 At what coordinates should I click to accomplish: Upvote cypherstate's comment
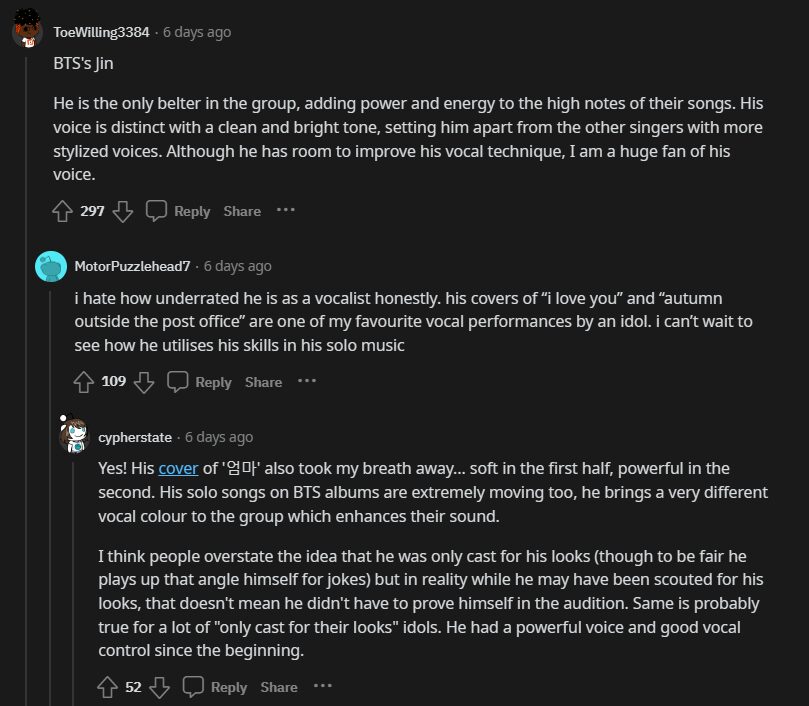coord(108,687)
